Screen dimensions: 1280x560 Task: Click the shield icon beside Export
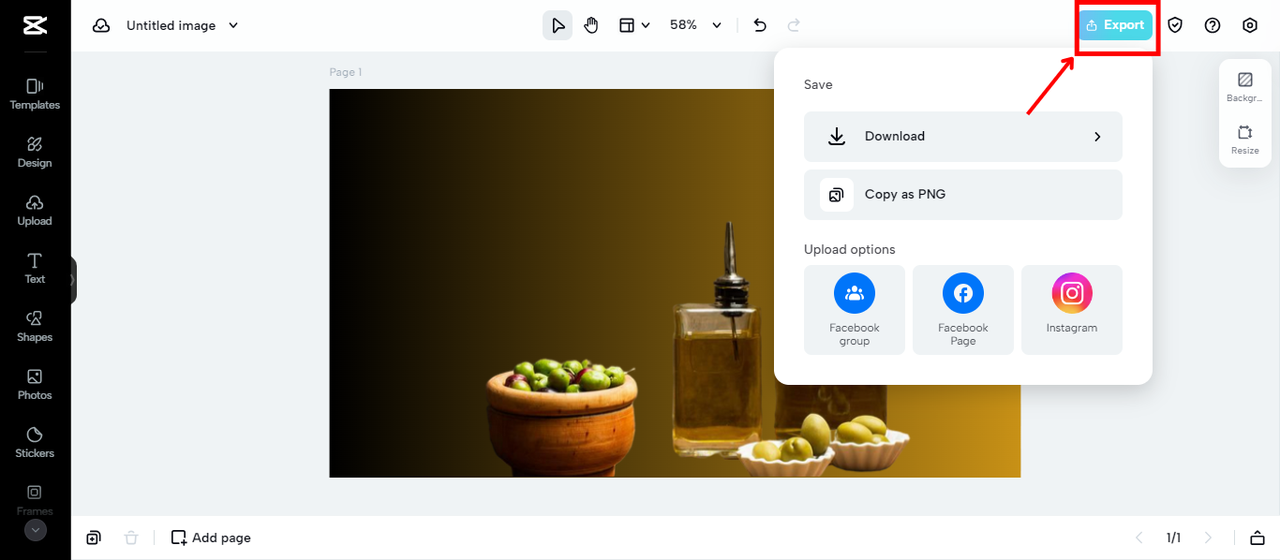pyautogui.click(x=1175, y=25)
